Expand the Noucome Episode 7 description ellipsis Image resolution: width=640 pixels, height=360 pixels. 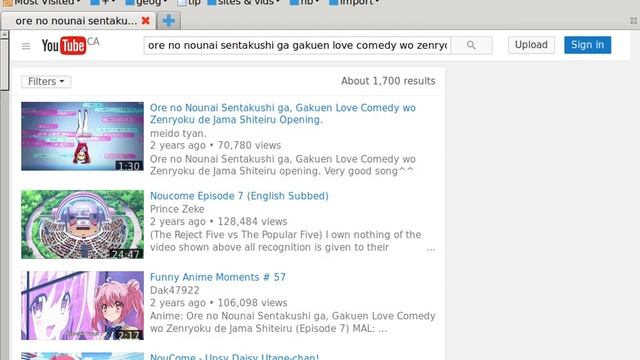(431, 249)
